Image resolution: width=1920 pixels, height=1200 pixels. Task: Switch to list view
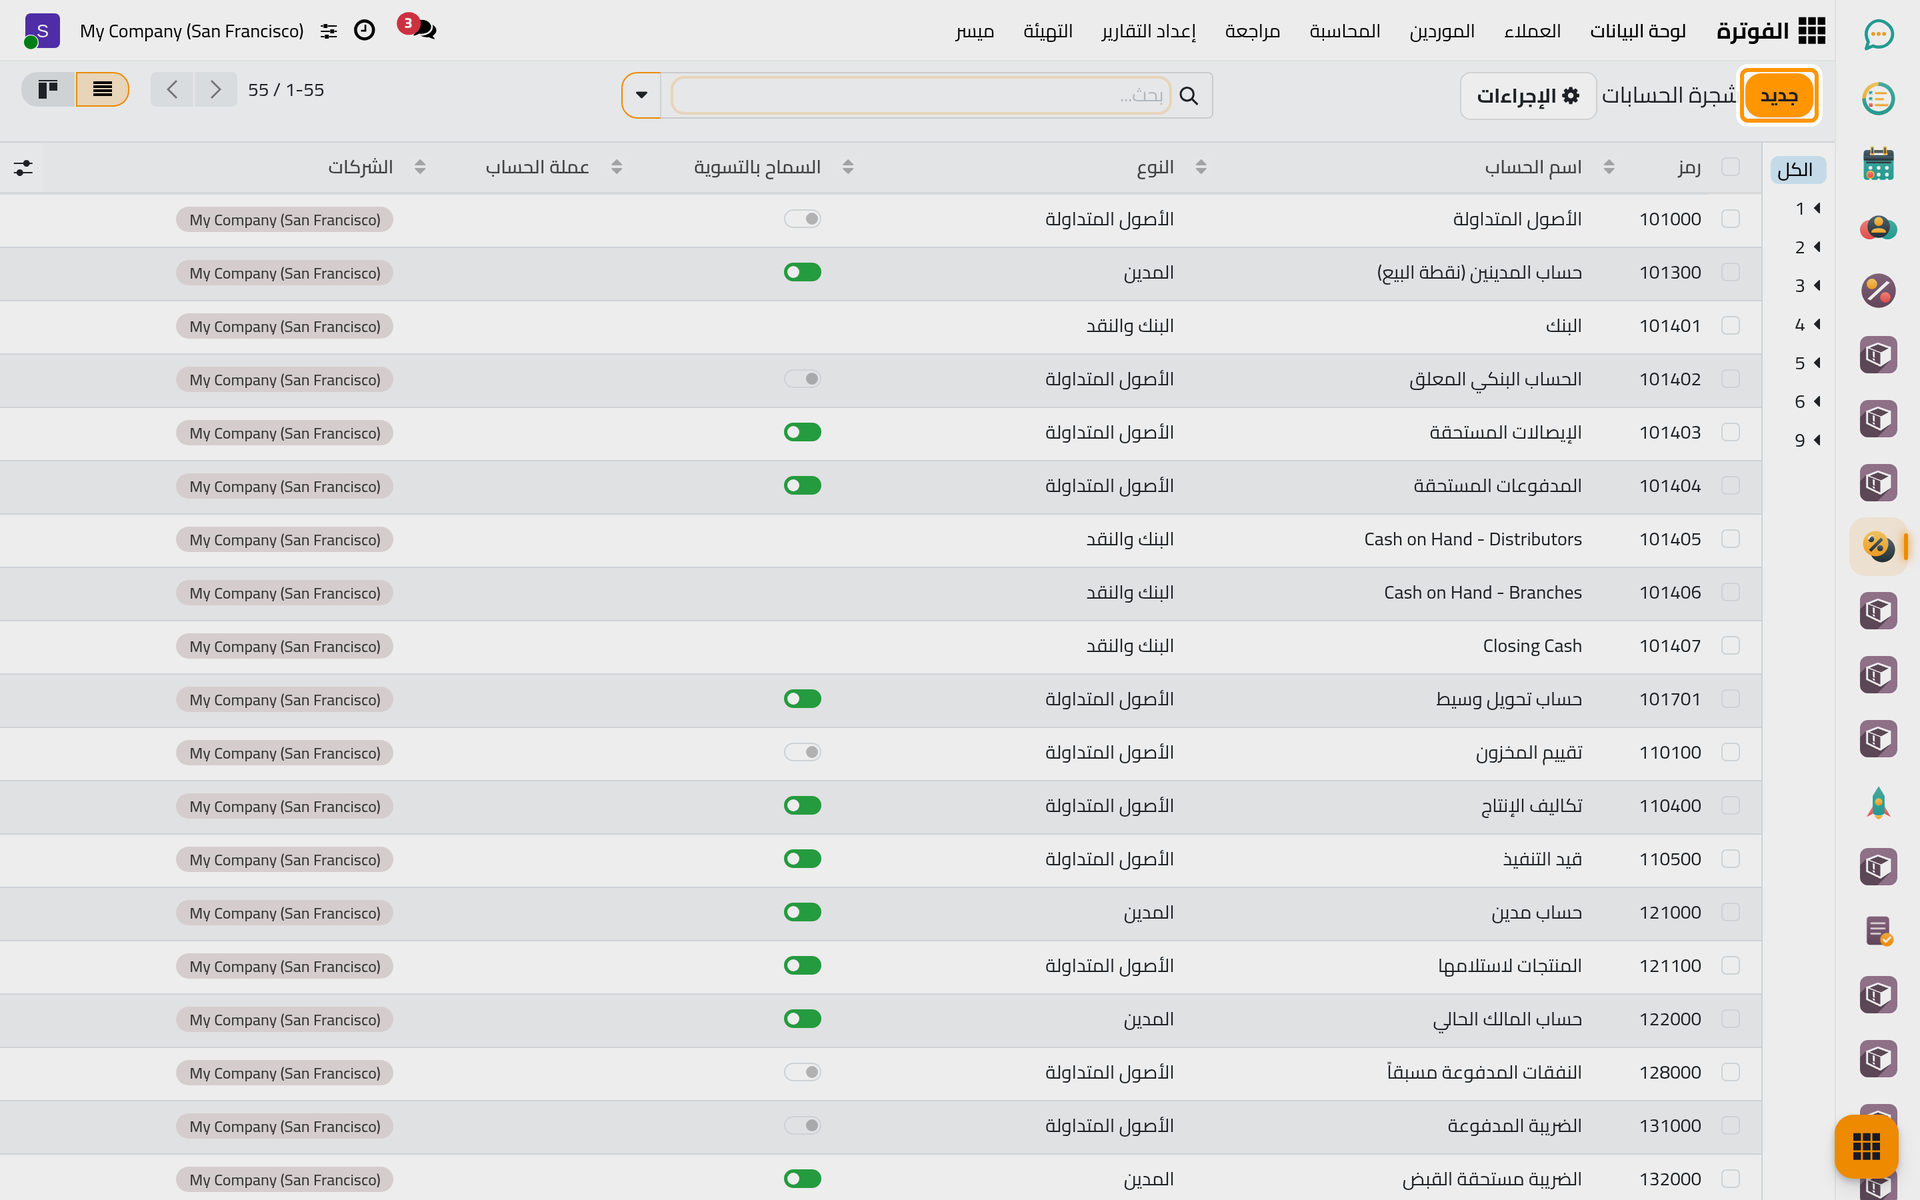(102, 90)
